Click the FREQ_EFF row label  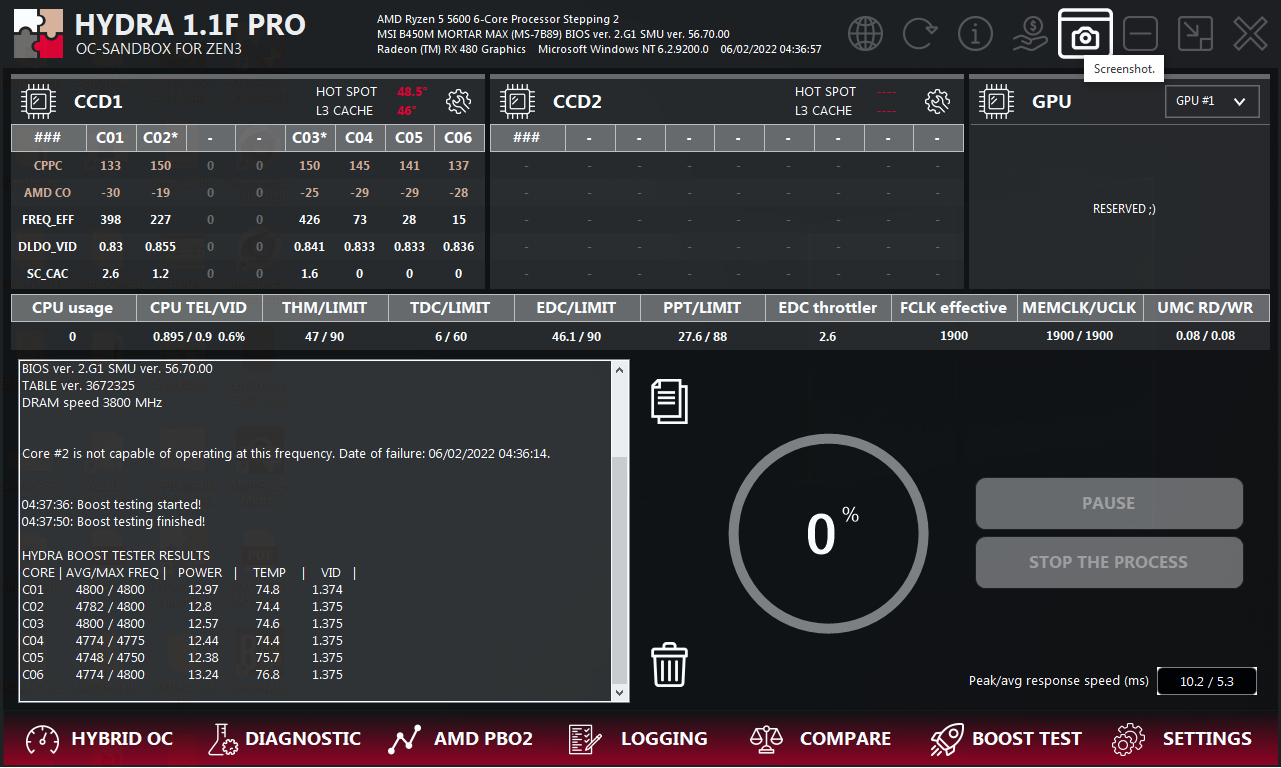coord(48,219)
